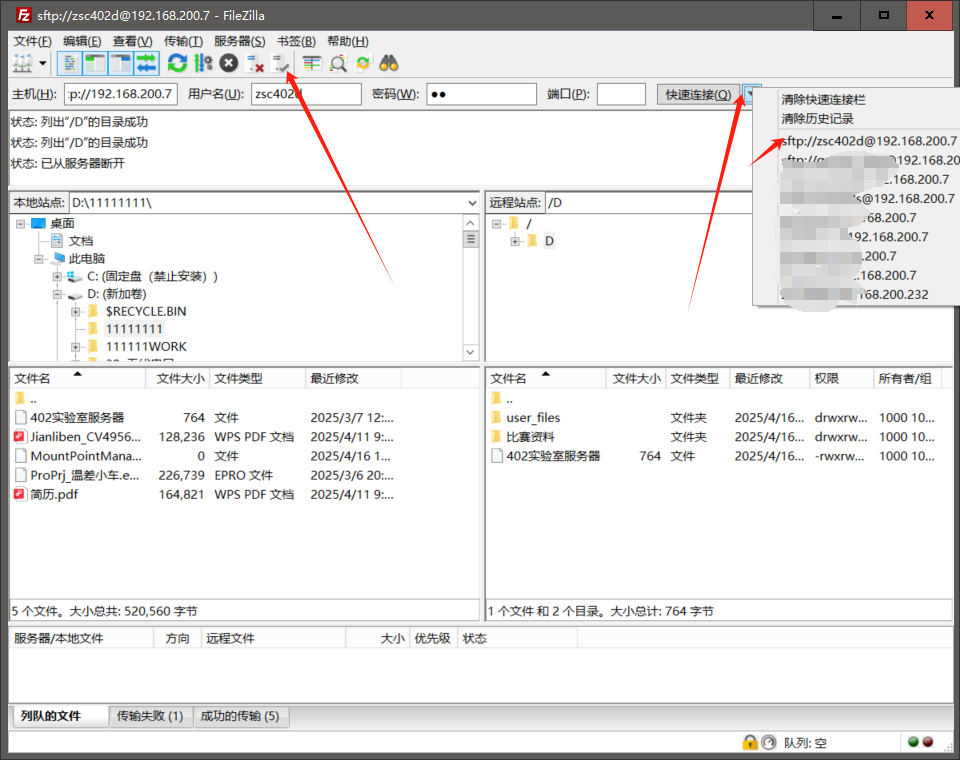Open the 查看(V) menu
Screen dimensions: 960x760
[132, 41]
